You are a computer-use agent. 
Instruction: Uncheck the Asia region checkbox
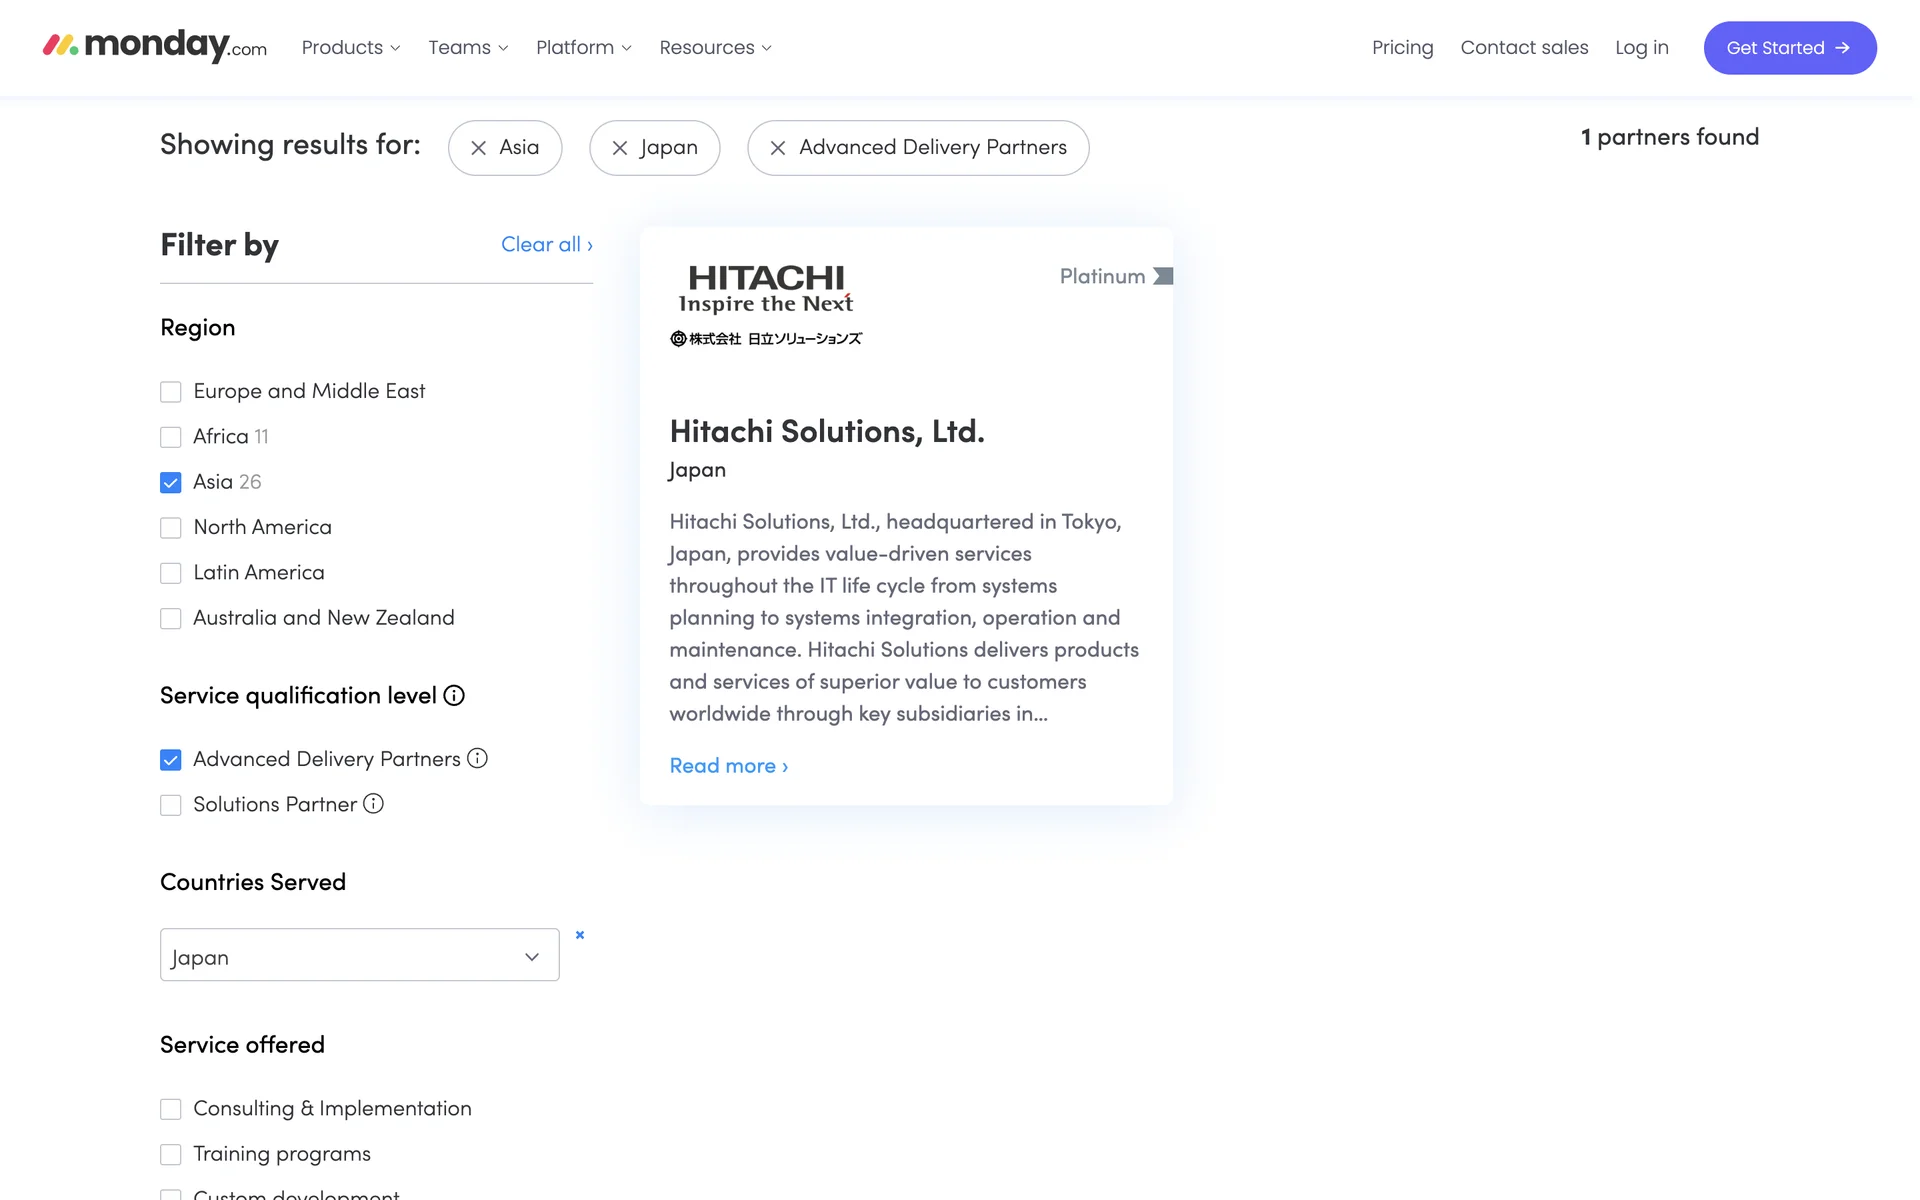tap(171, 483)
